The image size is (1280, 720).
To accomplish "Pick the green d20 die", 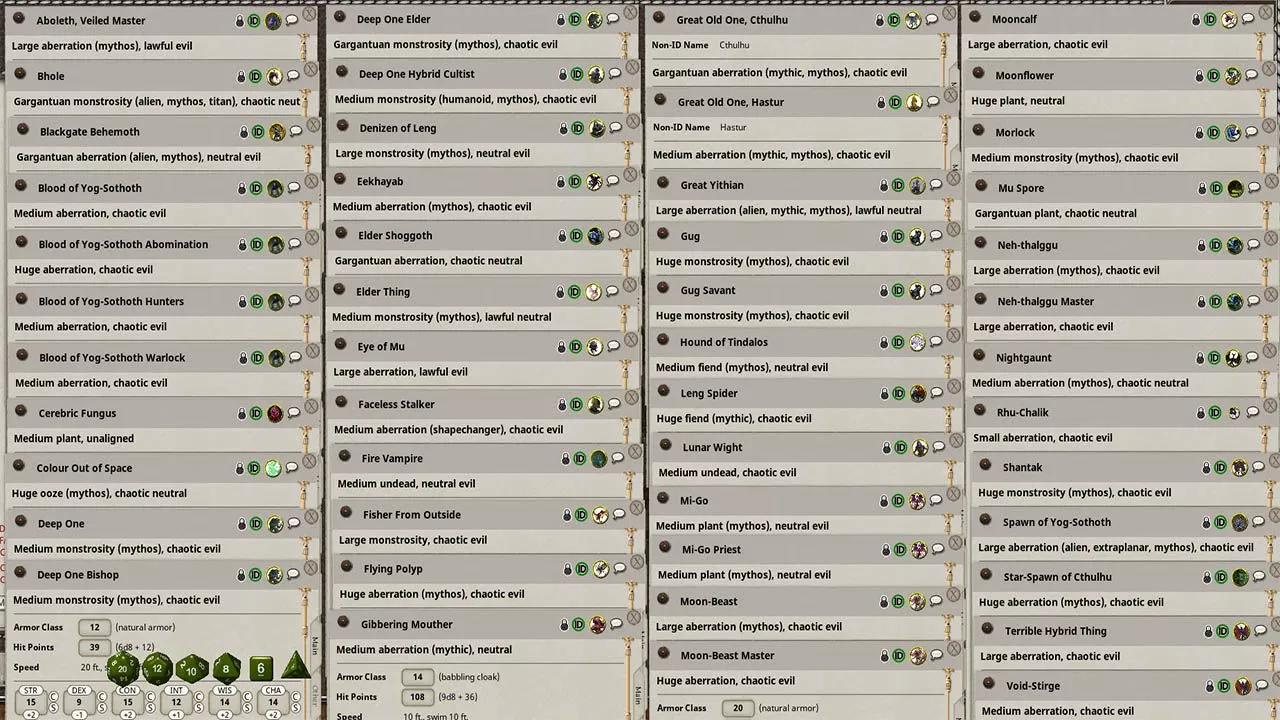I will 123,667.
